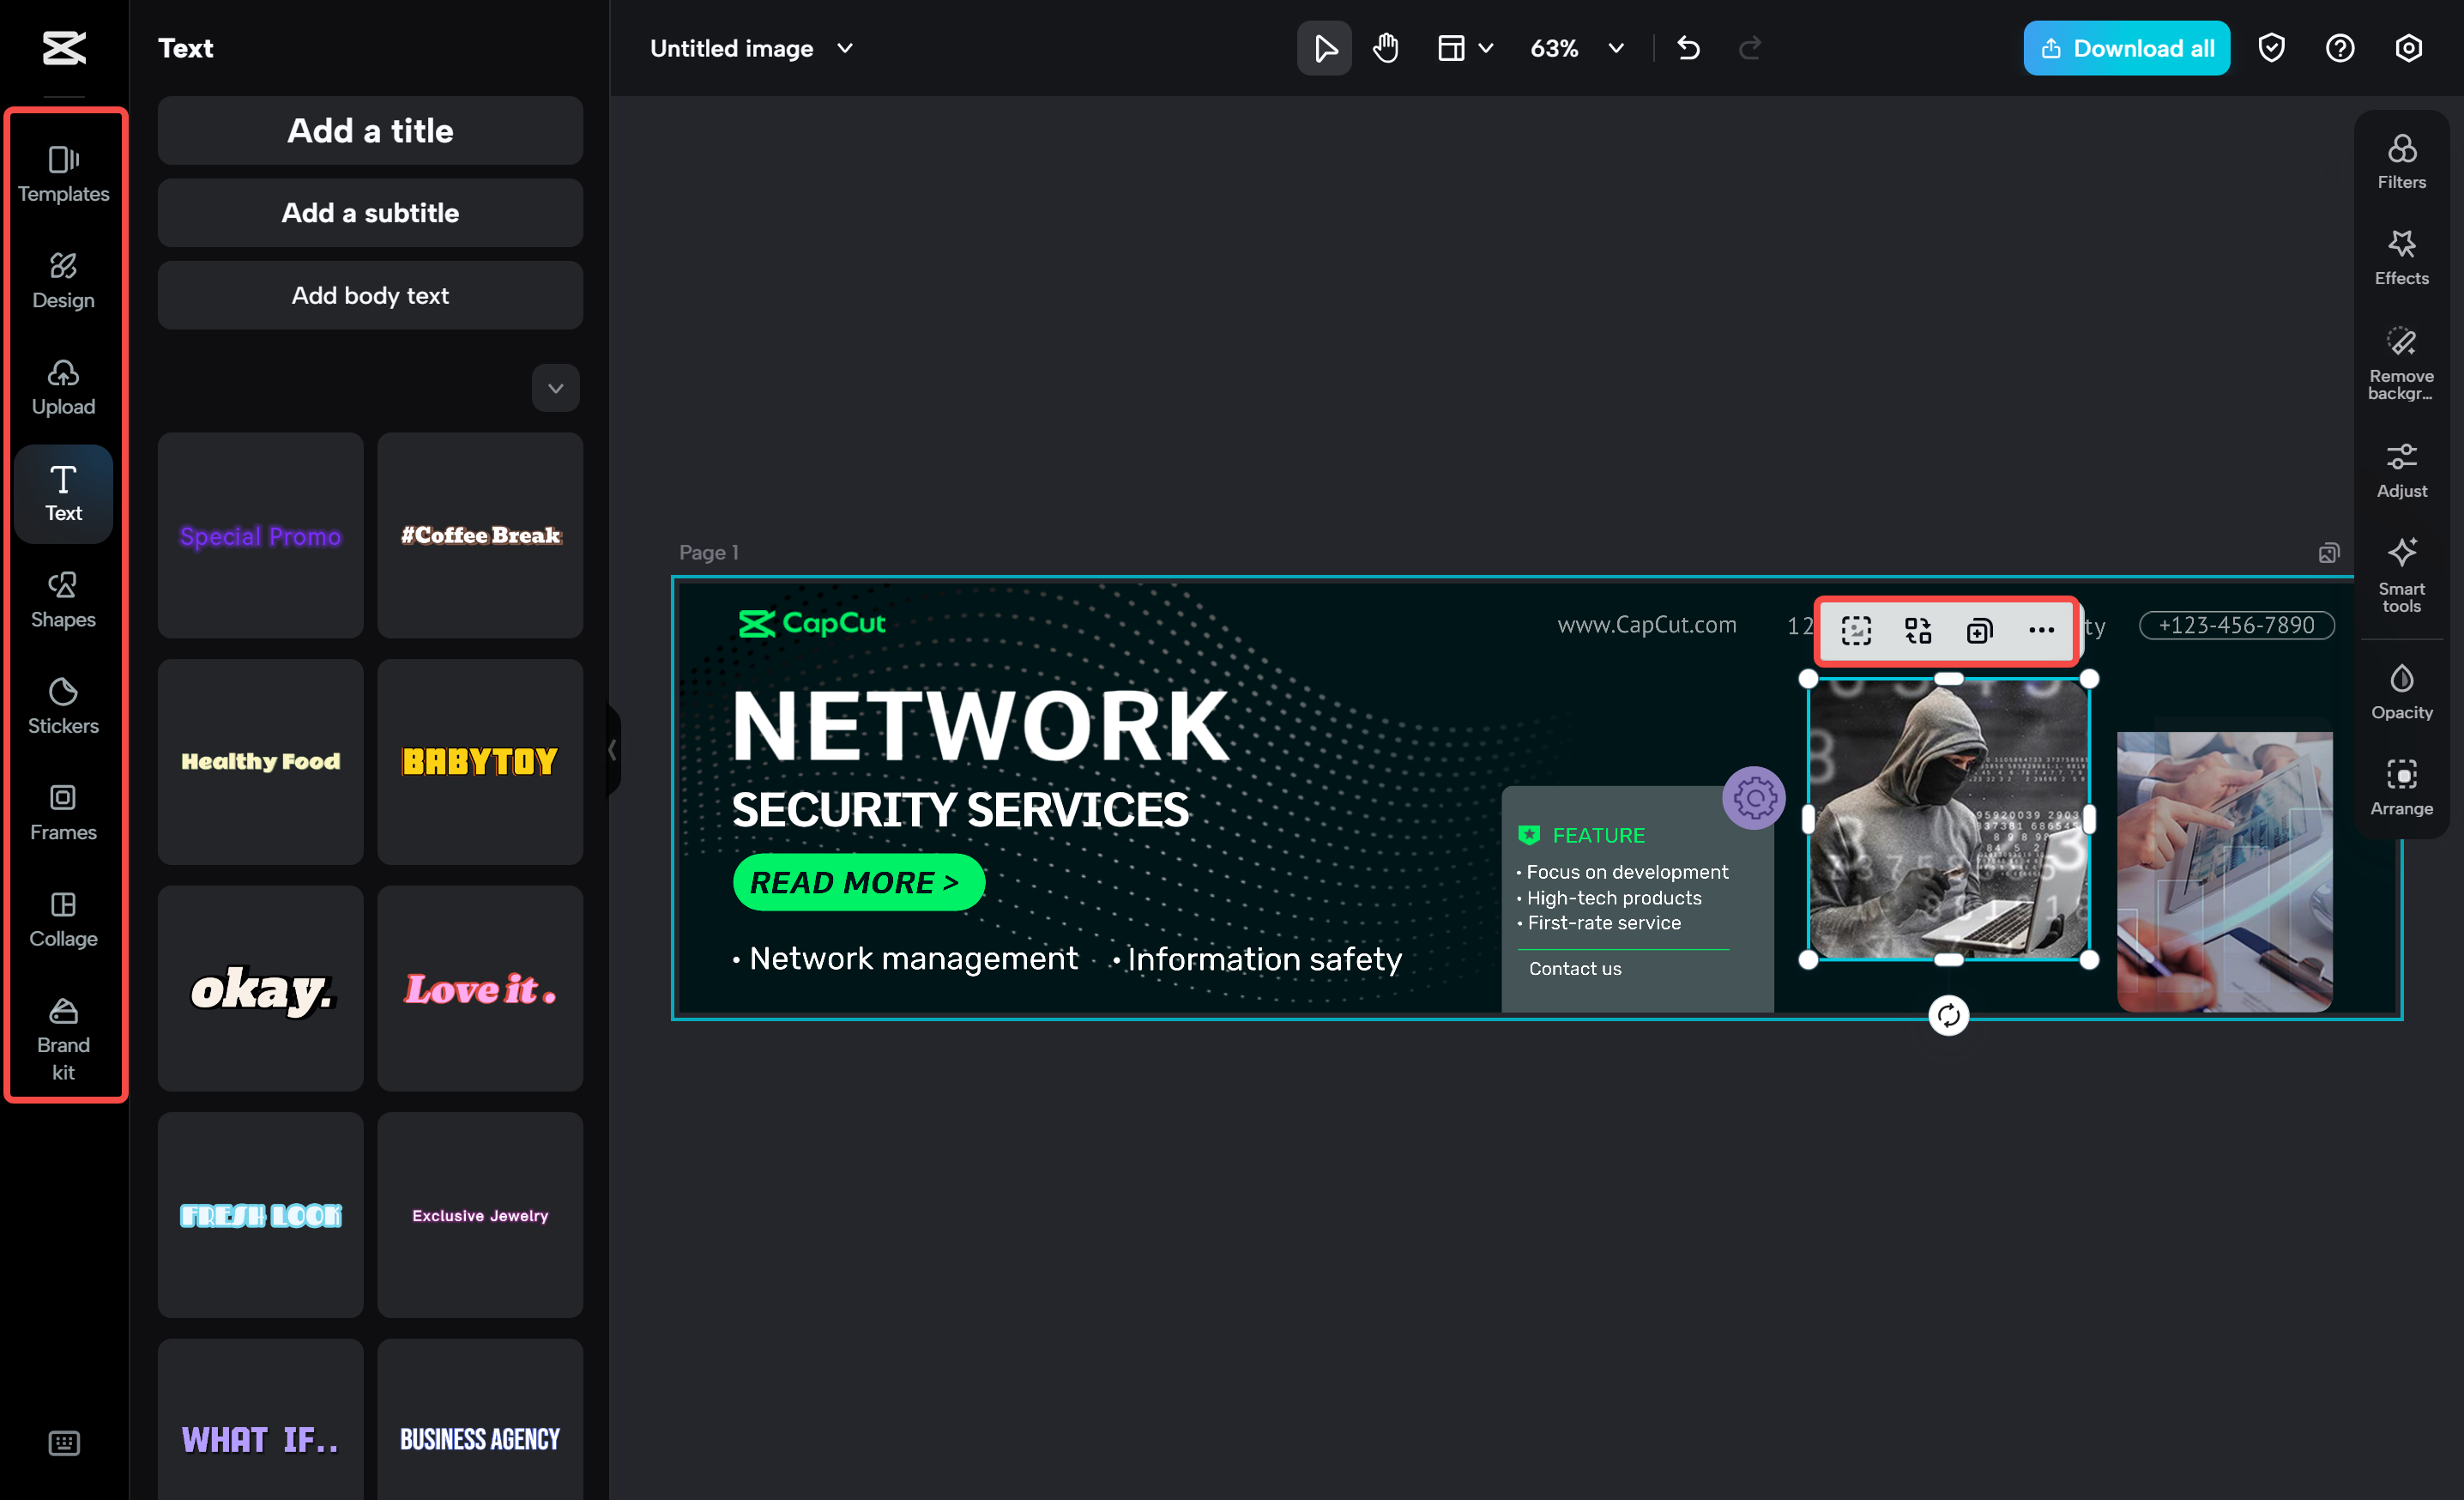Click the Download all button
The image size is (2464, 1500).
(x=2126, y=47)
